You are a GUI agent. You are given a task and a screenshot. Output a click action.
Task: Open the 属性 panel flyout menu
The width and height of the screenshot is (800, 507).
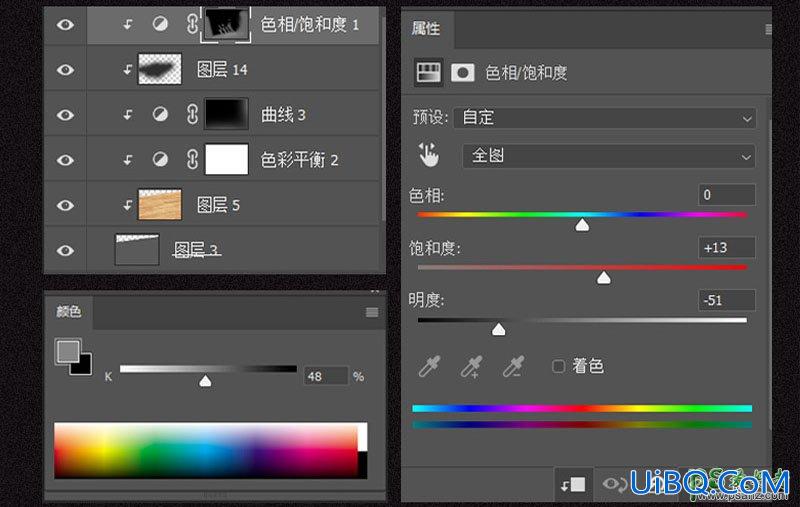(x=768, y=30)
